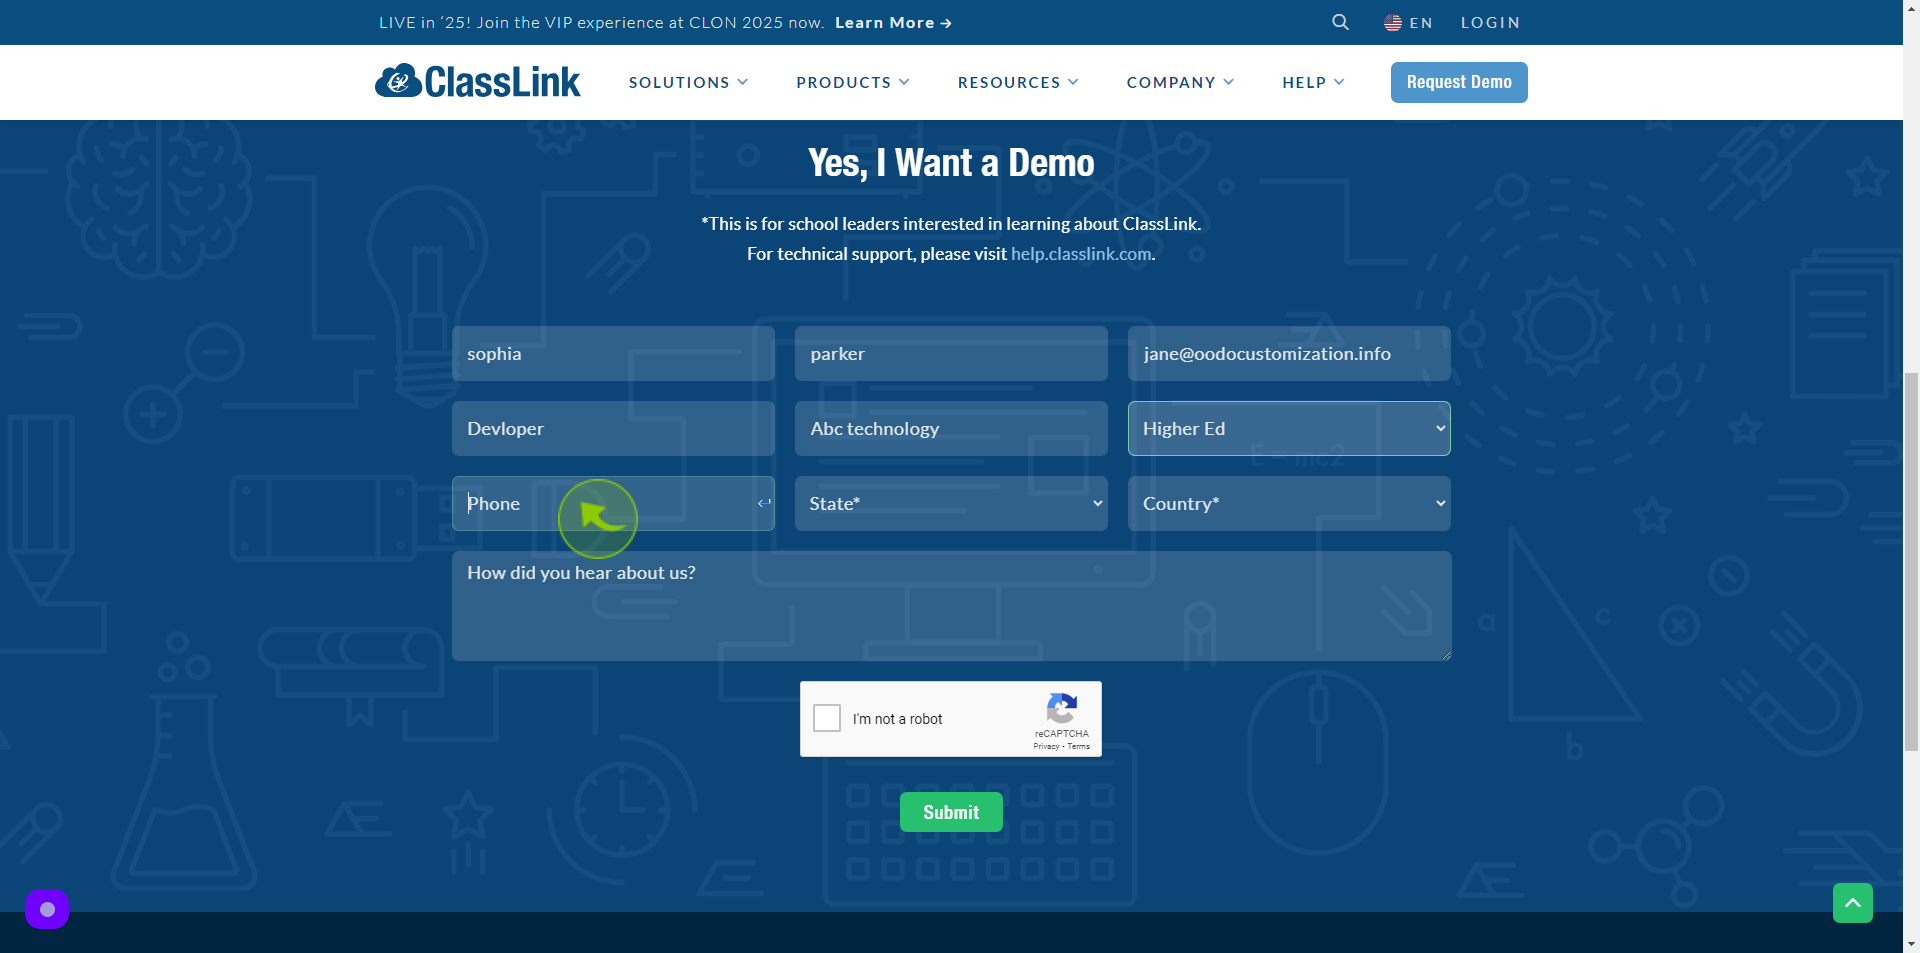The width and height of the screenshot is (1920, 953).
Task: Open reCAPTCHA Terms link
Action: point(1079,746)
